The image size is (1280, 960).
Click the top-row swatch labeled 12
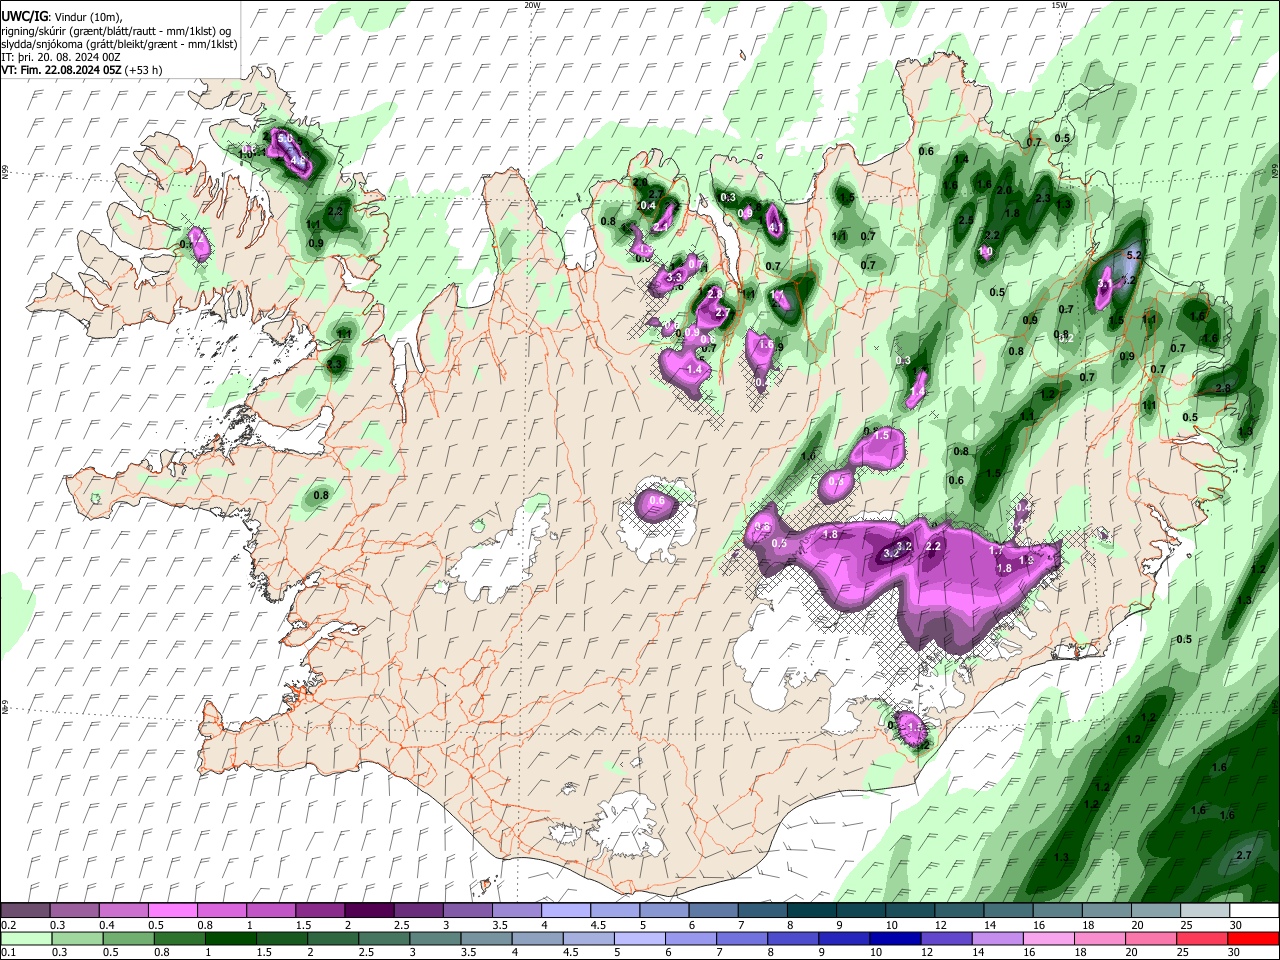point(958,911)
